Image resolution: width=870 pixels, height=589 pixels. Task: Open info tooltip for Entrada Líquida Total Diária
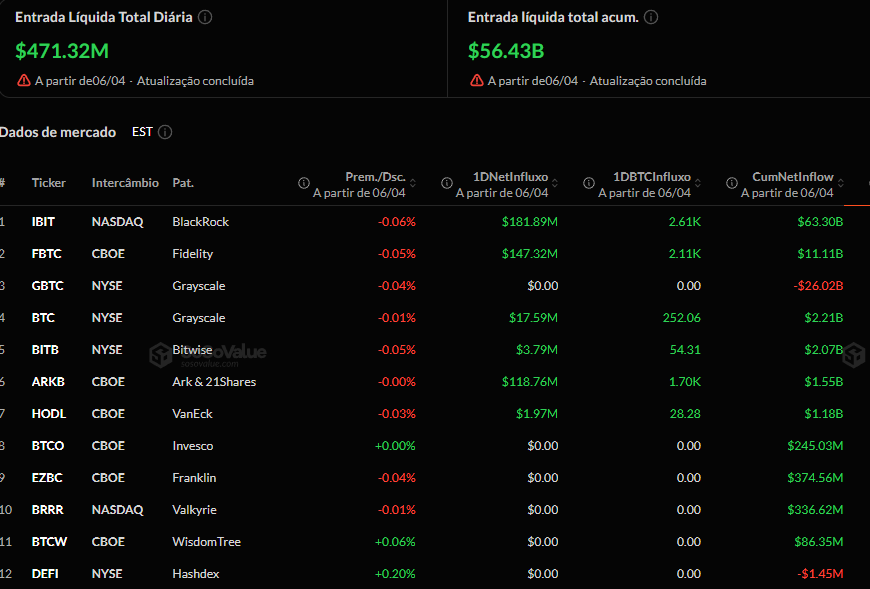pyautogui.click(x=205, y=15)
